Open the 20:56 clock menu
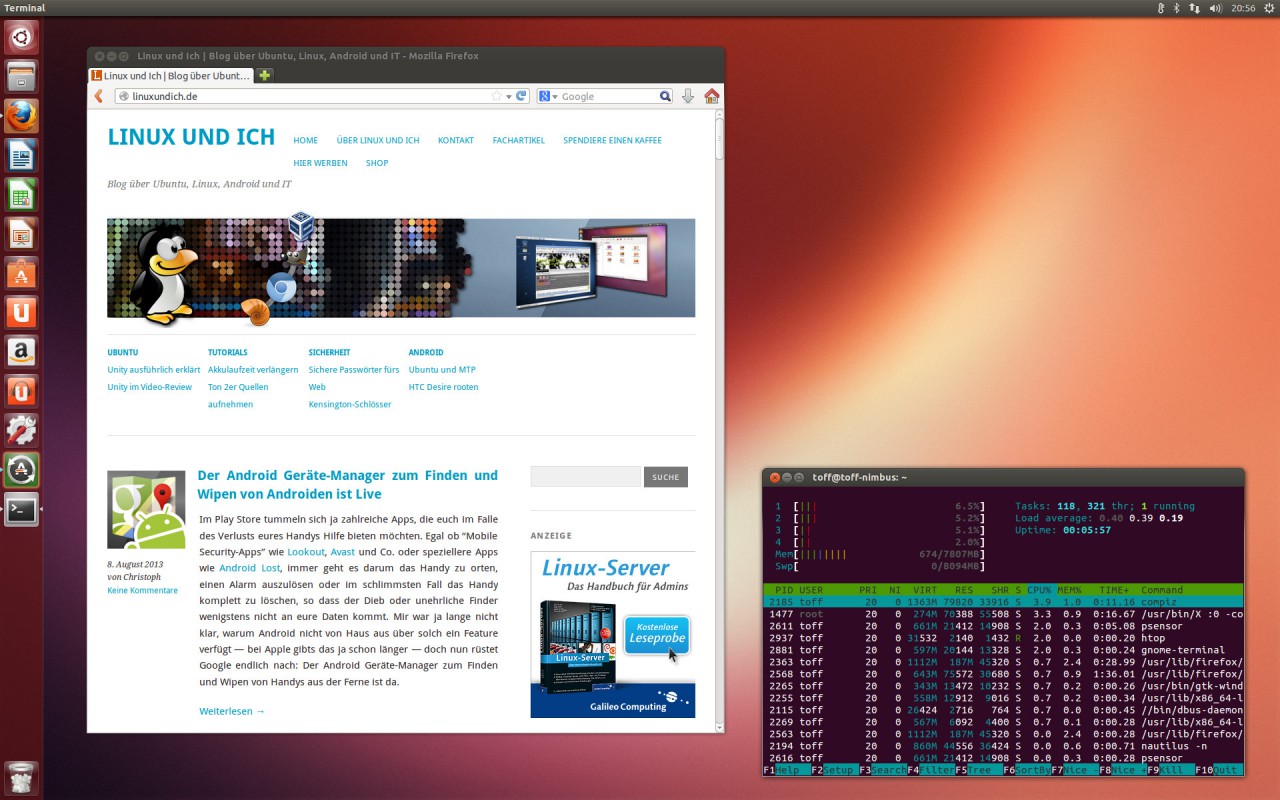 (x=1243, y=8)
